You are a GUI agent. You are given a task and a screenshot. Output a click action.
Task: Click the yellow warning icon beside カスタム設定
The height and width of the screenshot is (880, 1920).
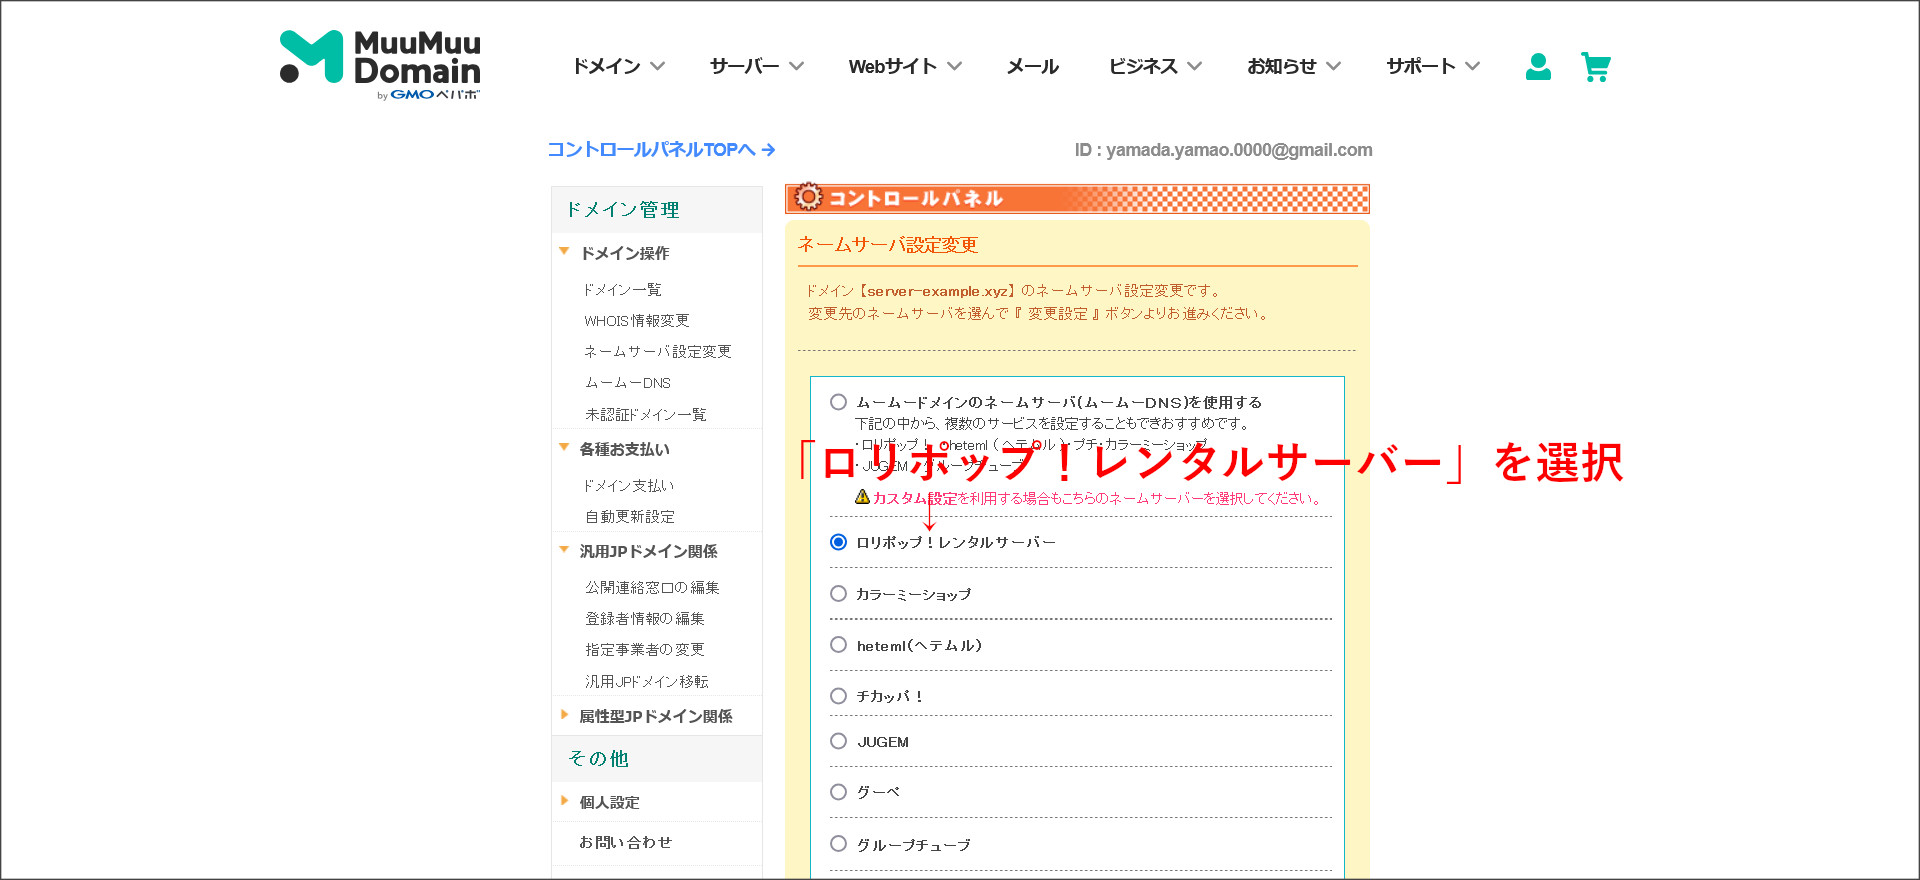[x=862, y=497]
